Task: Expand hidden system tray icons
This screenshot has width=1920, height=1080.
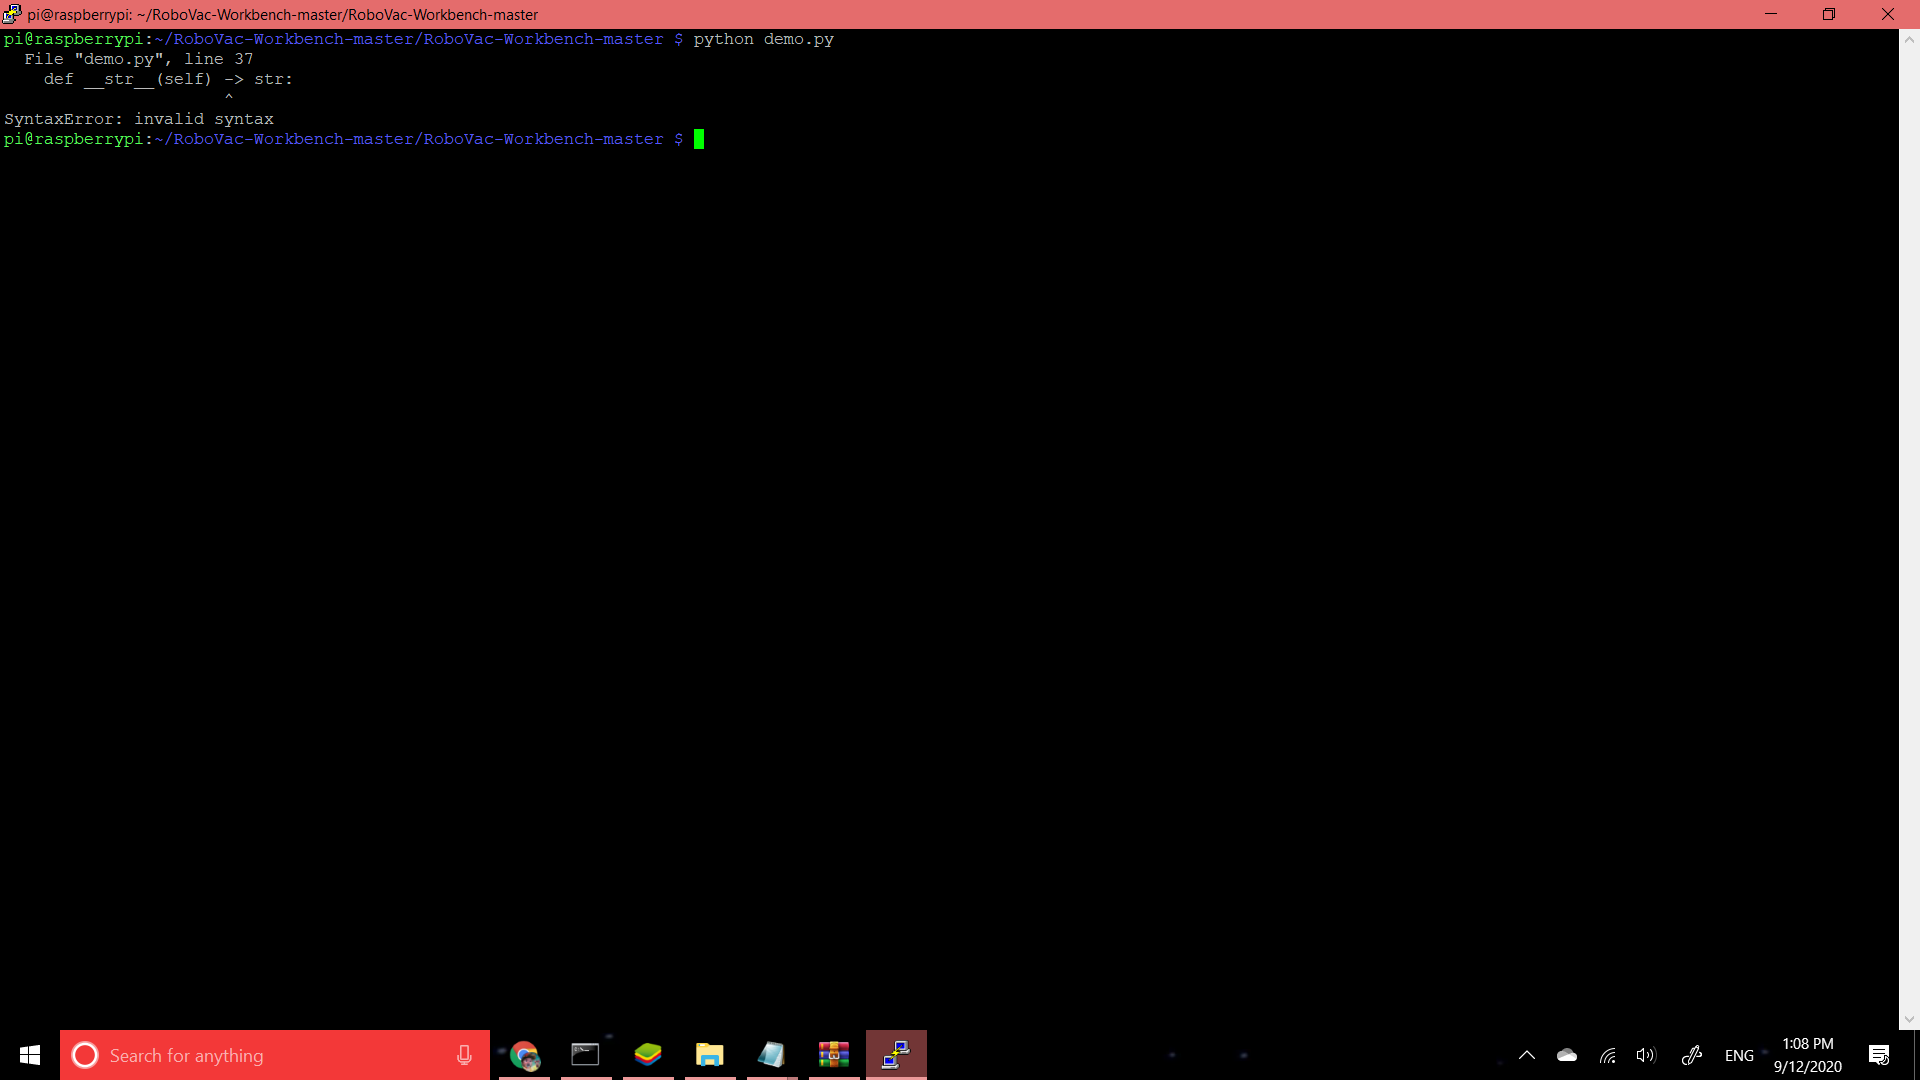Action: point(1527,1055)
